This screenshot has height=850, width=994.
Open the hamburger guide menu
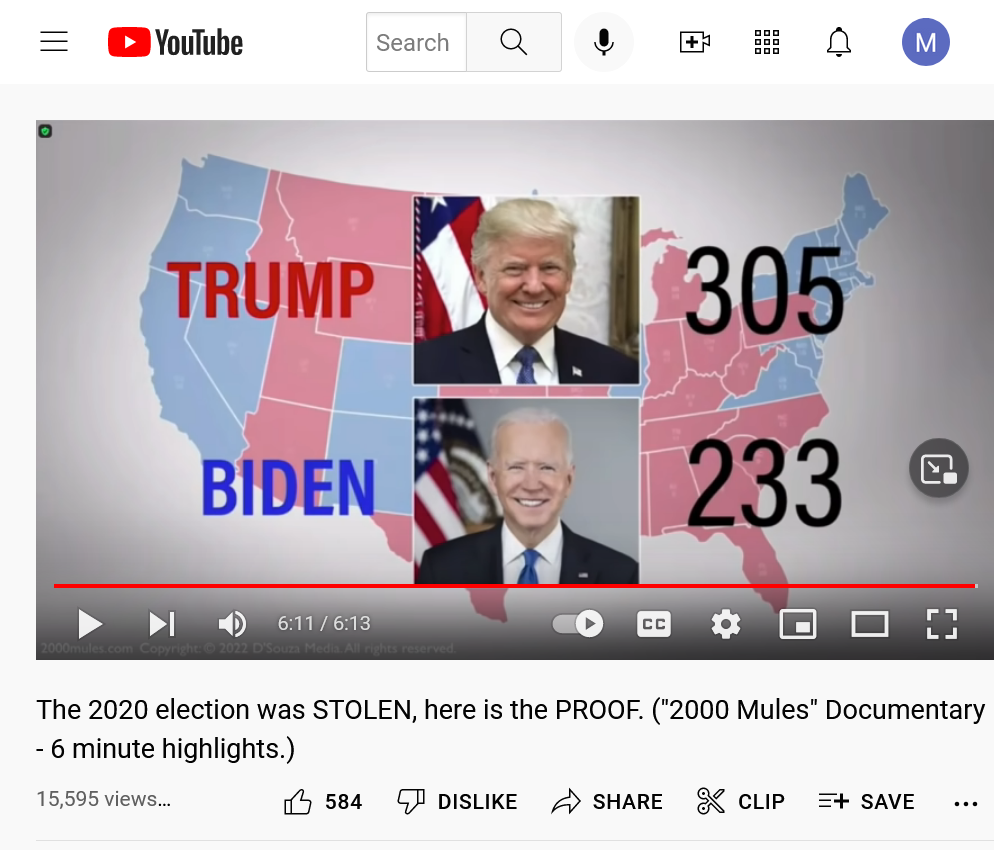54,42
